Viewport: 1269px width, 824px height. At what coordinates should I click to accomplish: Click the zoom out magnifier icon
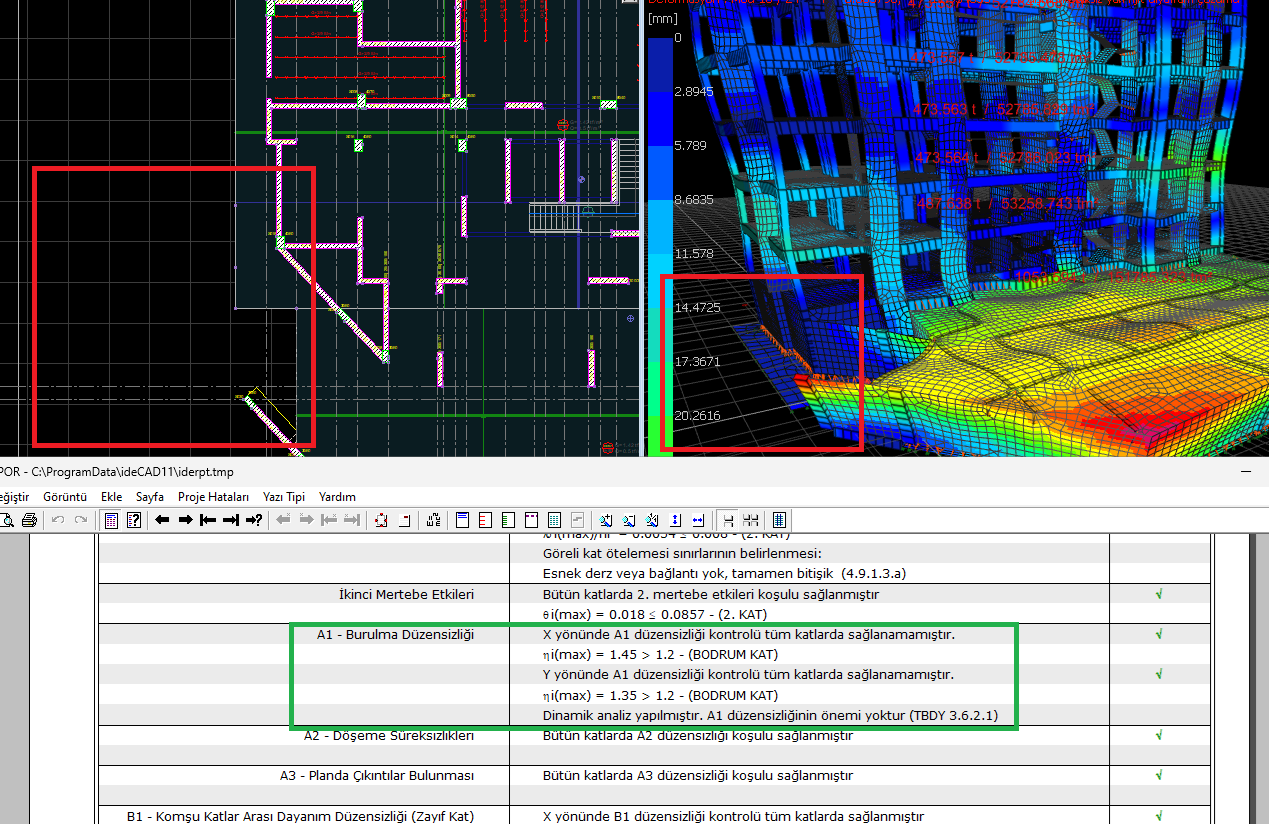pos(629,520)
